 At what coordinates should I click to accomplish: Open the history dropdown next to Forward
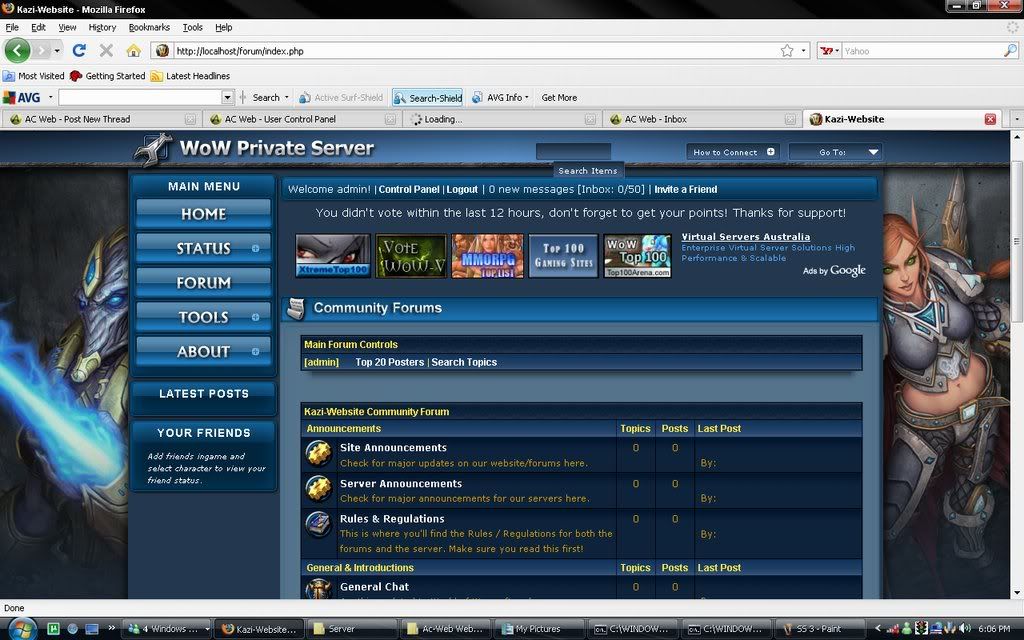(x=57, y=51)
